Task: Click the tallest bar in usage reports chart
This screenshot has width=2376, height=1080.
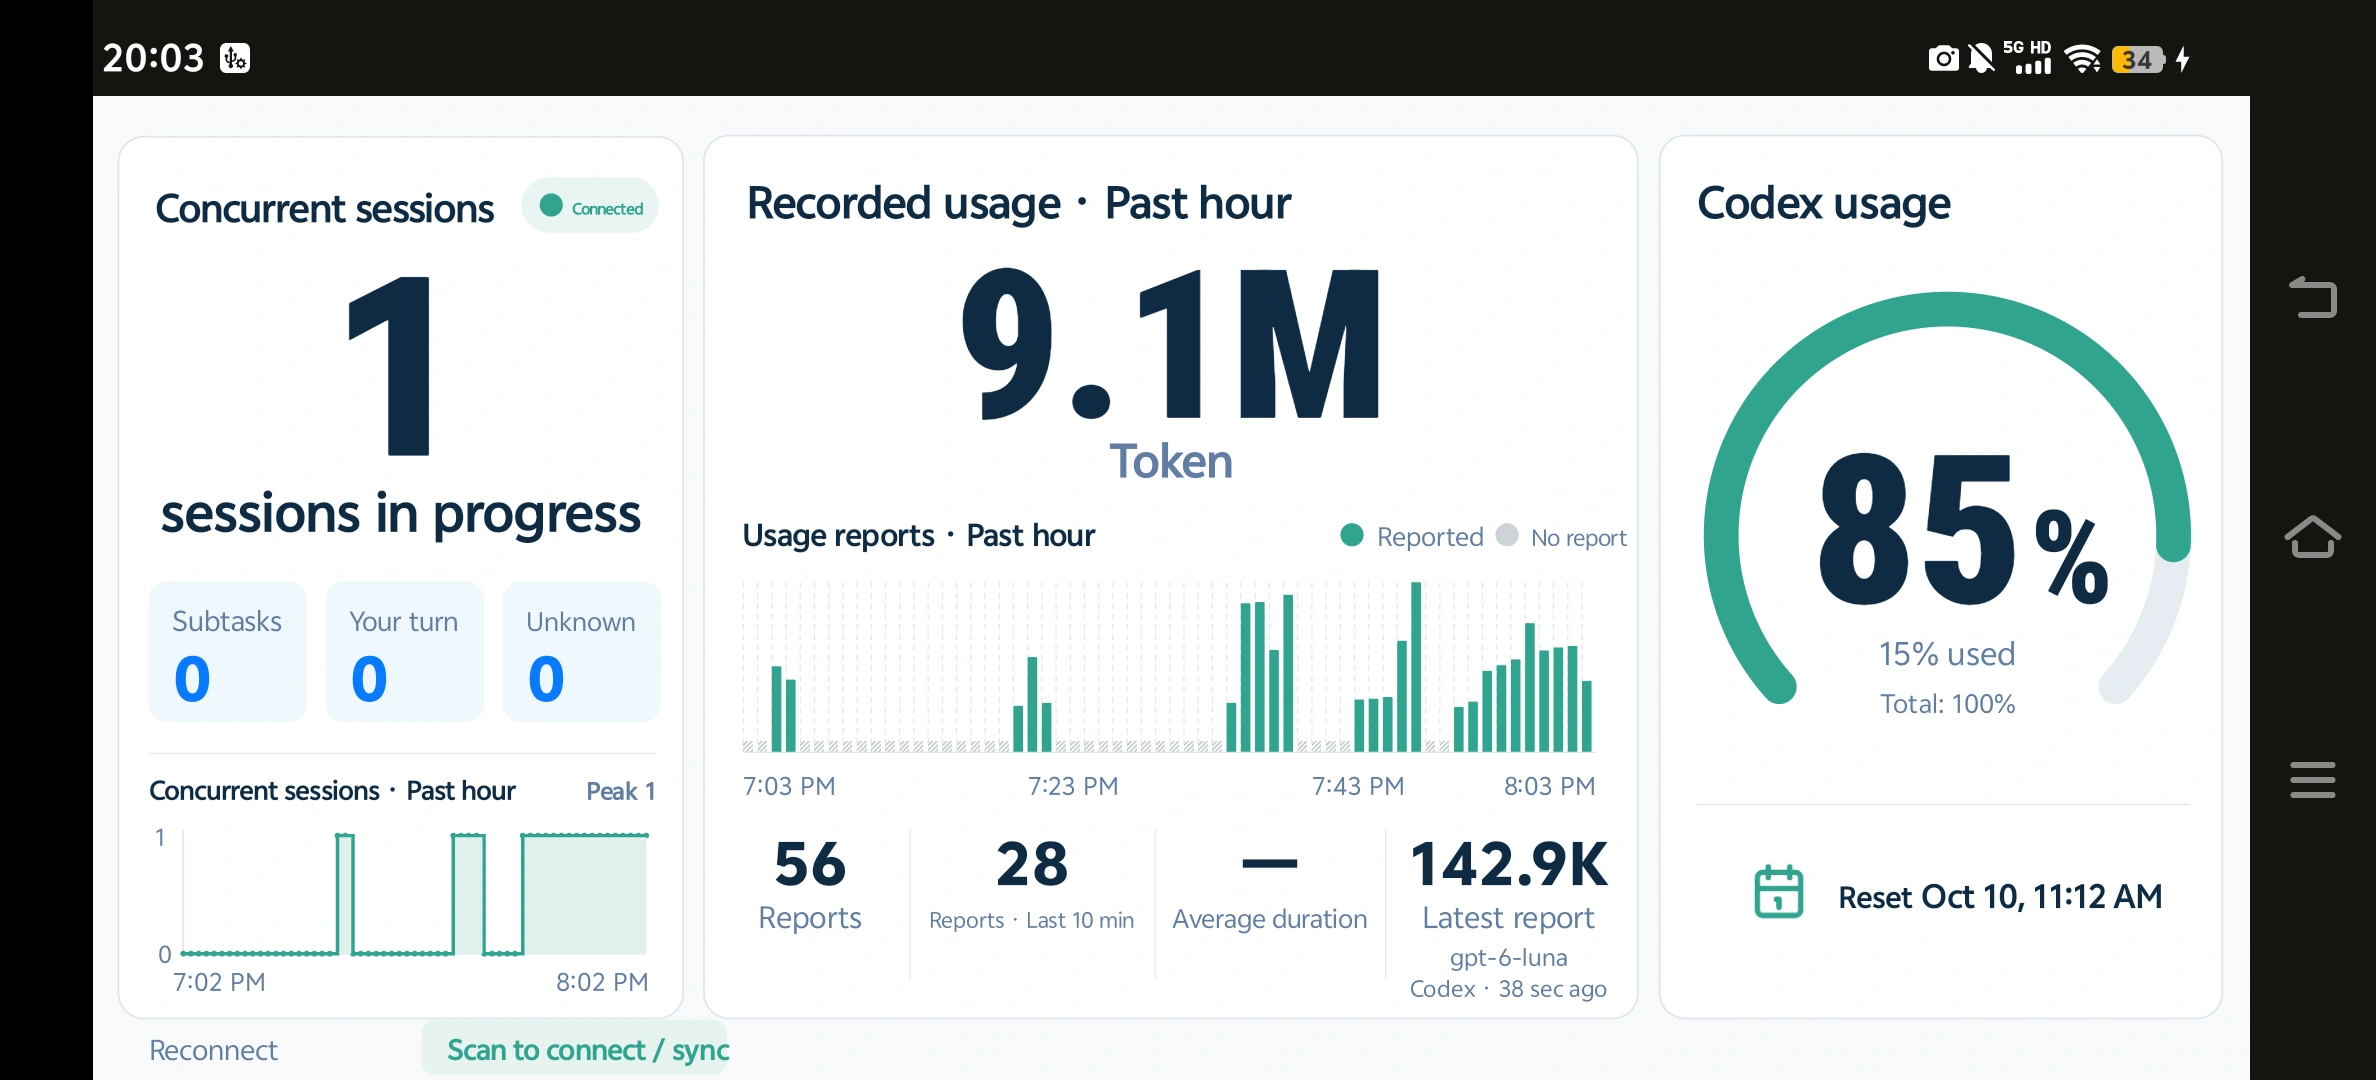Action: pos(1416,667)
